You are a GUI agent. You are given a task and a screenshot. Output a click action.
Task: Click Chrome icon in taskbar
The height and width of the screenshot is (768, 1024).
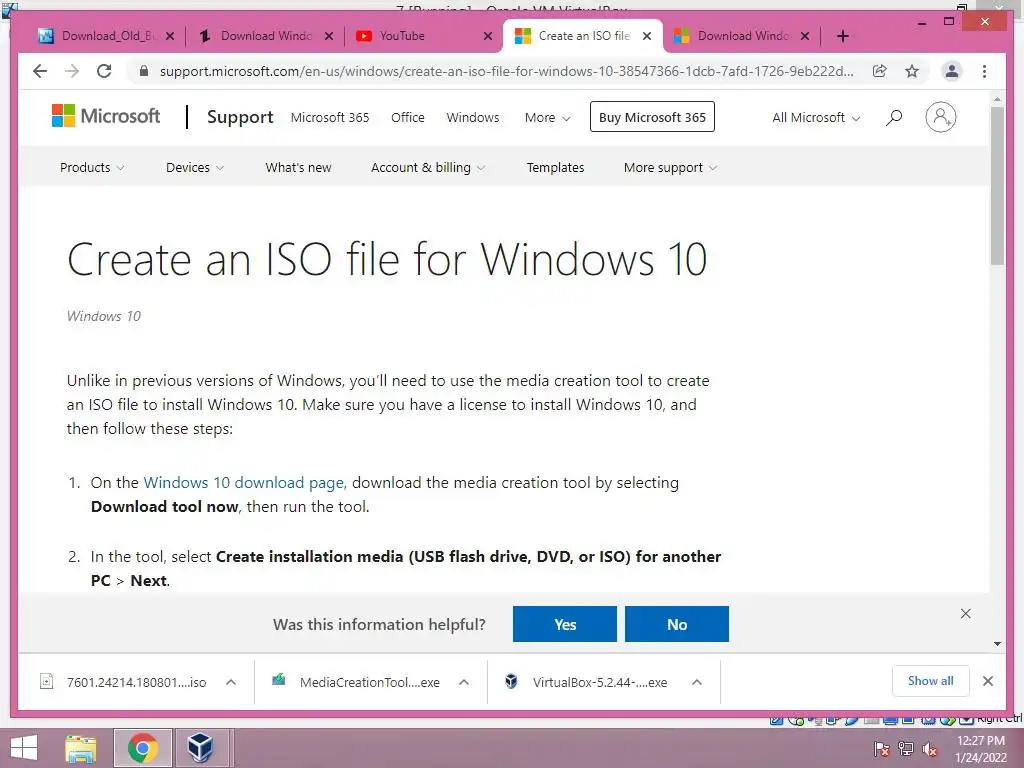tap(143, 748)
